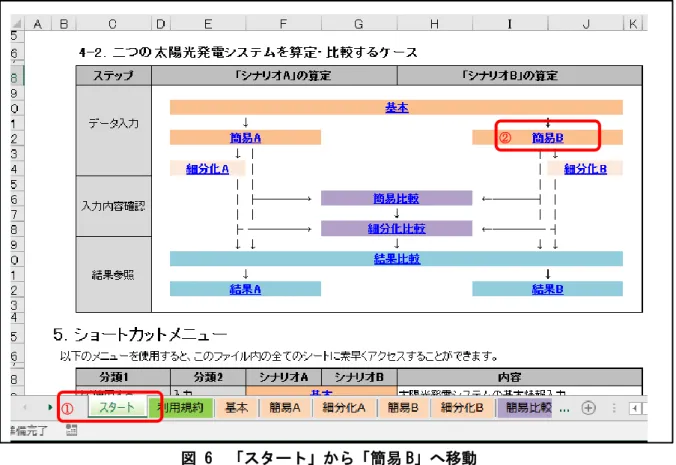The height and width of the screenshot is (465, 676).
Task: Click previous-sheet navigation arrow
Action: [x=25, y=407]
